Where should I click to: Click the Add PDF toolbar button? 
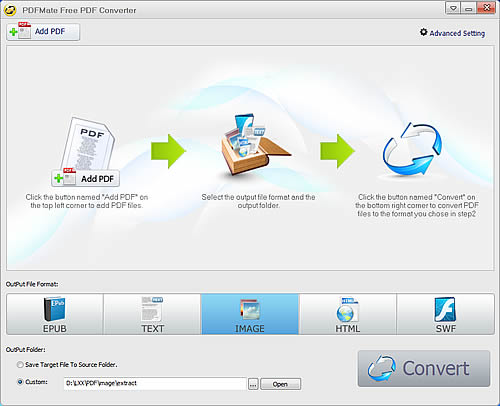click(43, 32)
